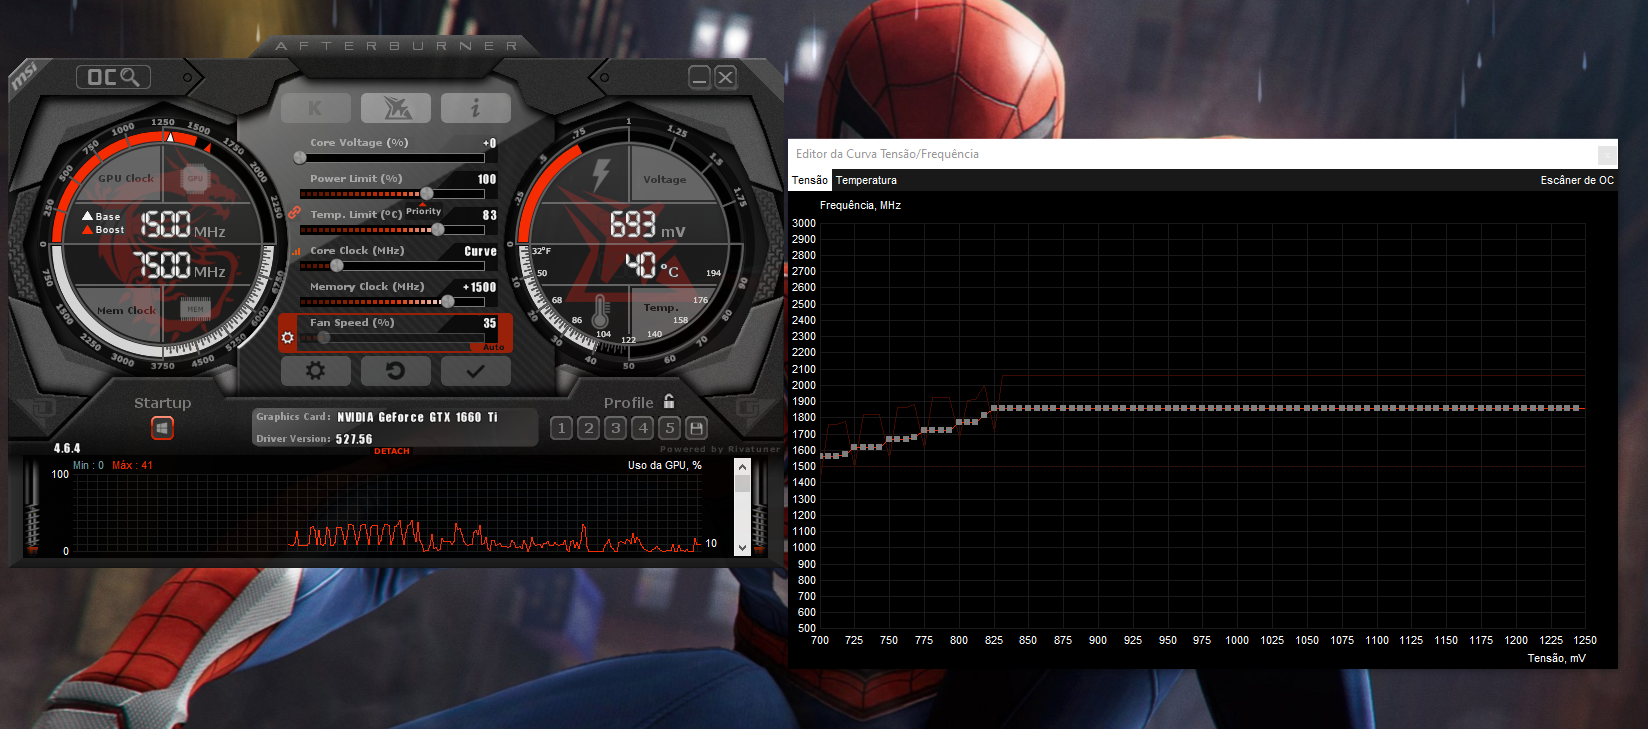1648x729 pixels.
Task: Click the thermometer icon in temp gauge
Action: (601, 313)
